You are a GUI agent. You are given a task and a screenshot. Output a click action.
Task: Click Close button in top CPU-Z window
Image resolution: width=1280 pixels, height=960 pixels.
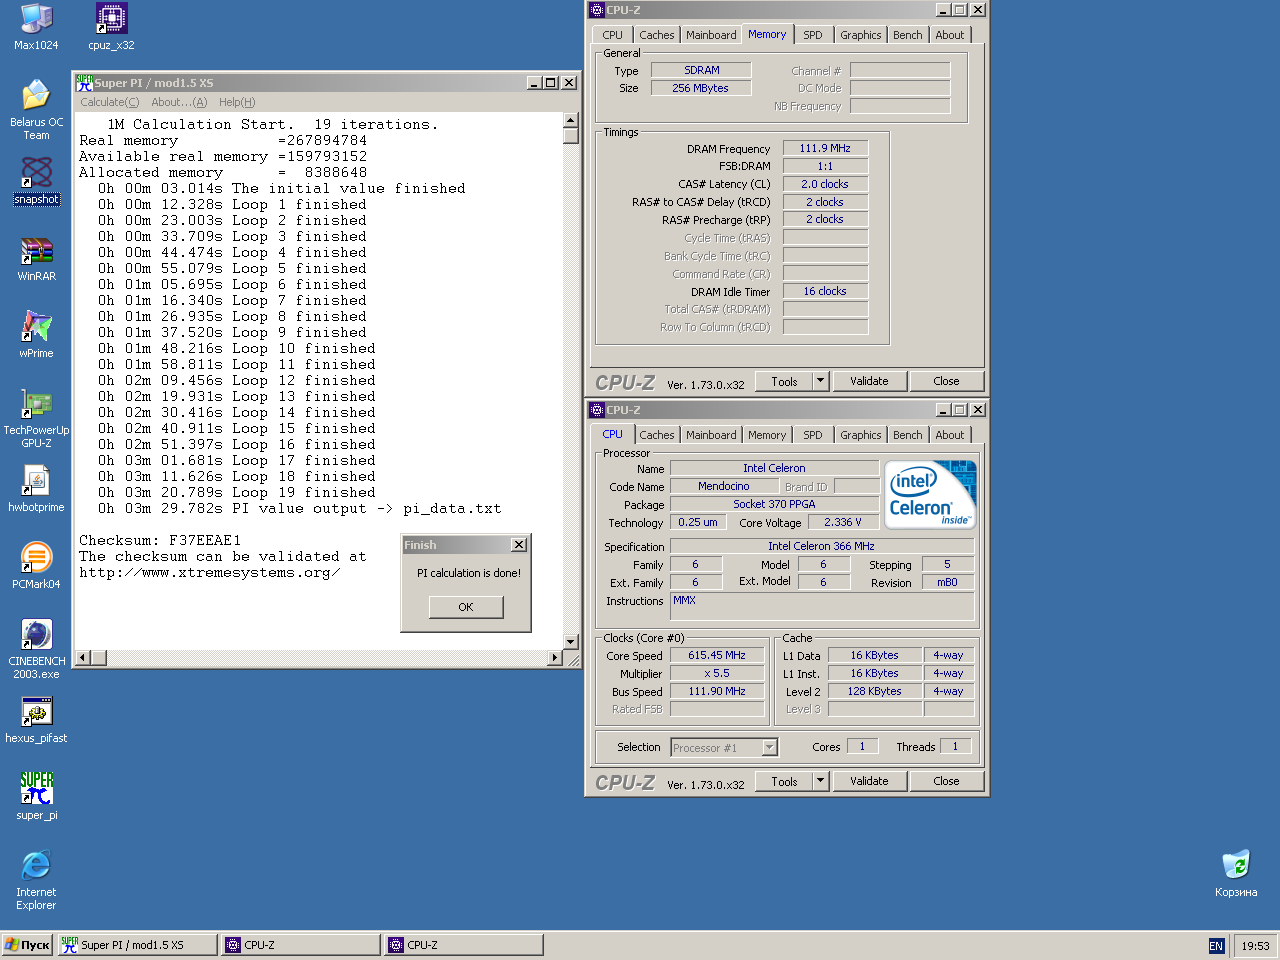click(x=946, y=381)
